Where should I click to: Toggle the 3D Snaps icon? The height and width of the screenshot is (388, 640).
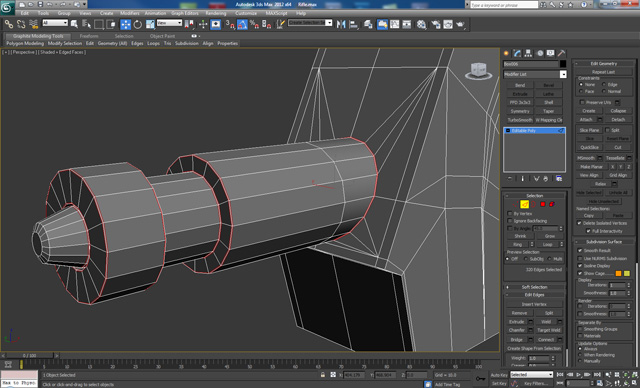click(x=230, y=24)
